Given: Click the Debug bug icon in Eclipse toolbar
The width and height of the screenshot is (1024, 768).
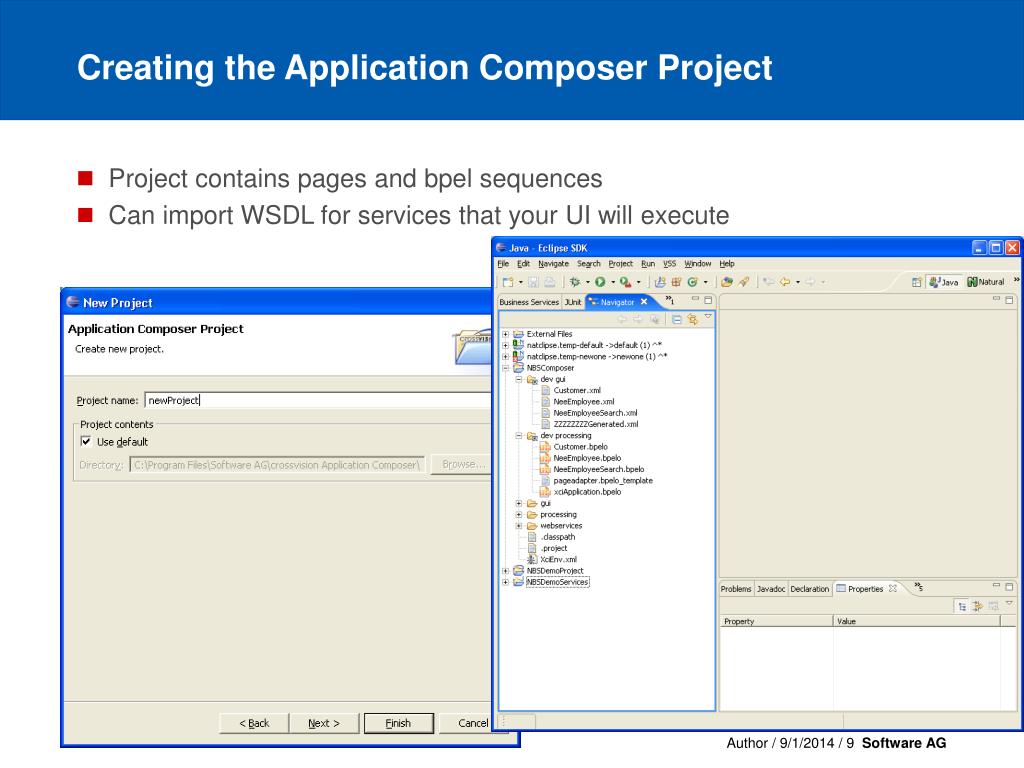Looking at the screenshot, I should (575, 282).
